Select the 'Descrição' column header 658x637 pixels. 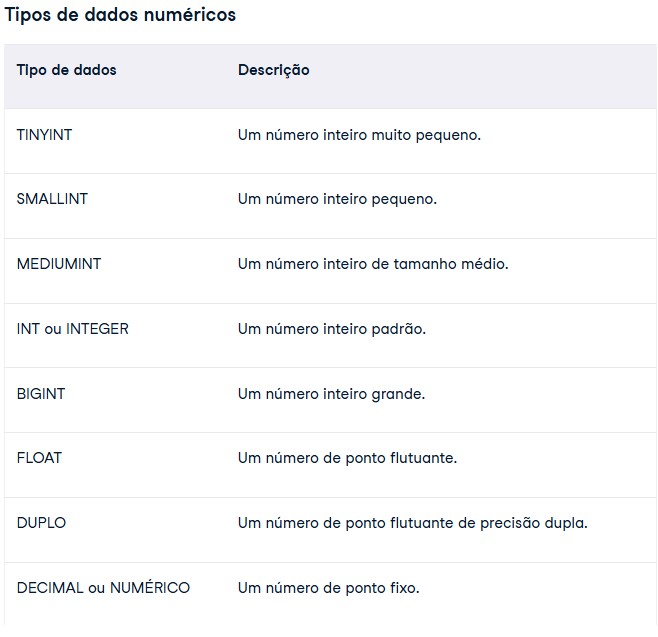[x=273, y=70]
